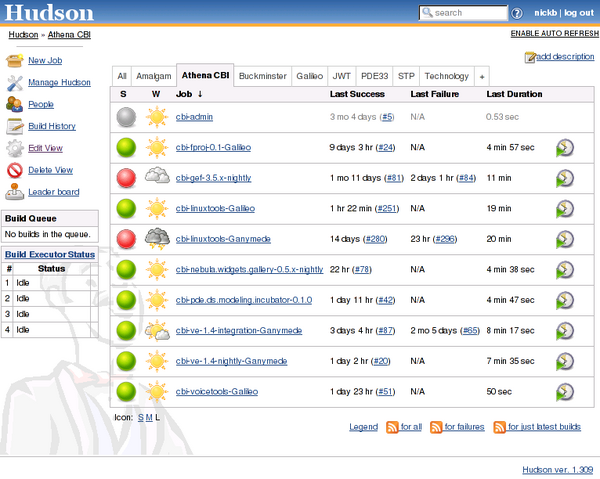Click the New Job icon in sidebar
Screen dimensions: 600x479
[x=14, y=61]
